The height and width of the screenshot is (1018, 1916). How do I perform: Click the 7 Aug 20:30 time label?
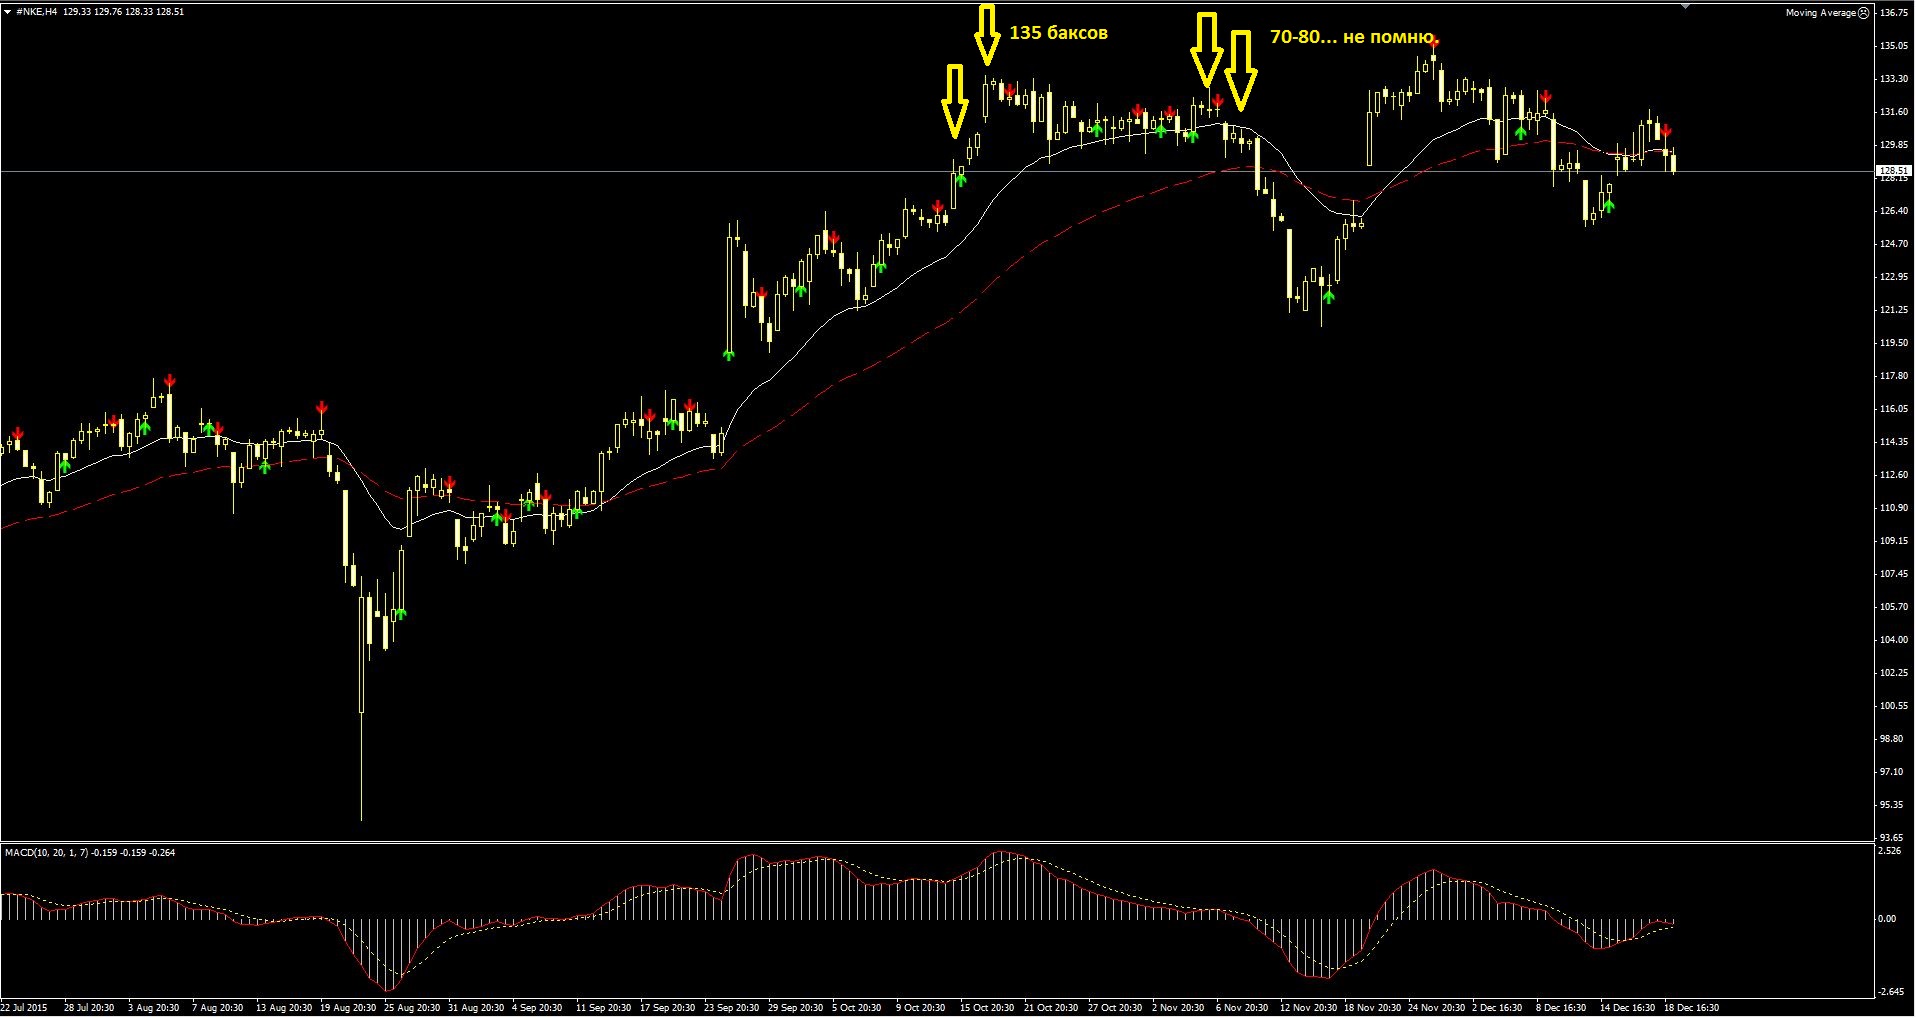(218, 1008)
